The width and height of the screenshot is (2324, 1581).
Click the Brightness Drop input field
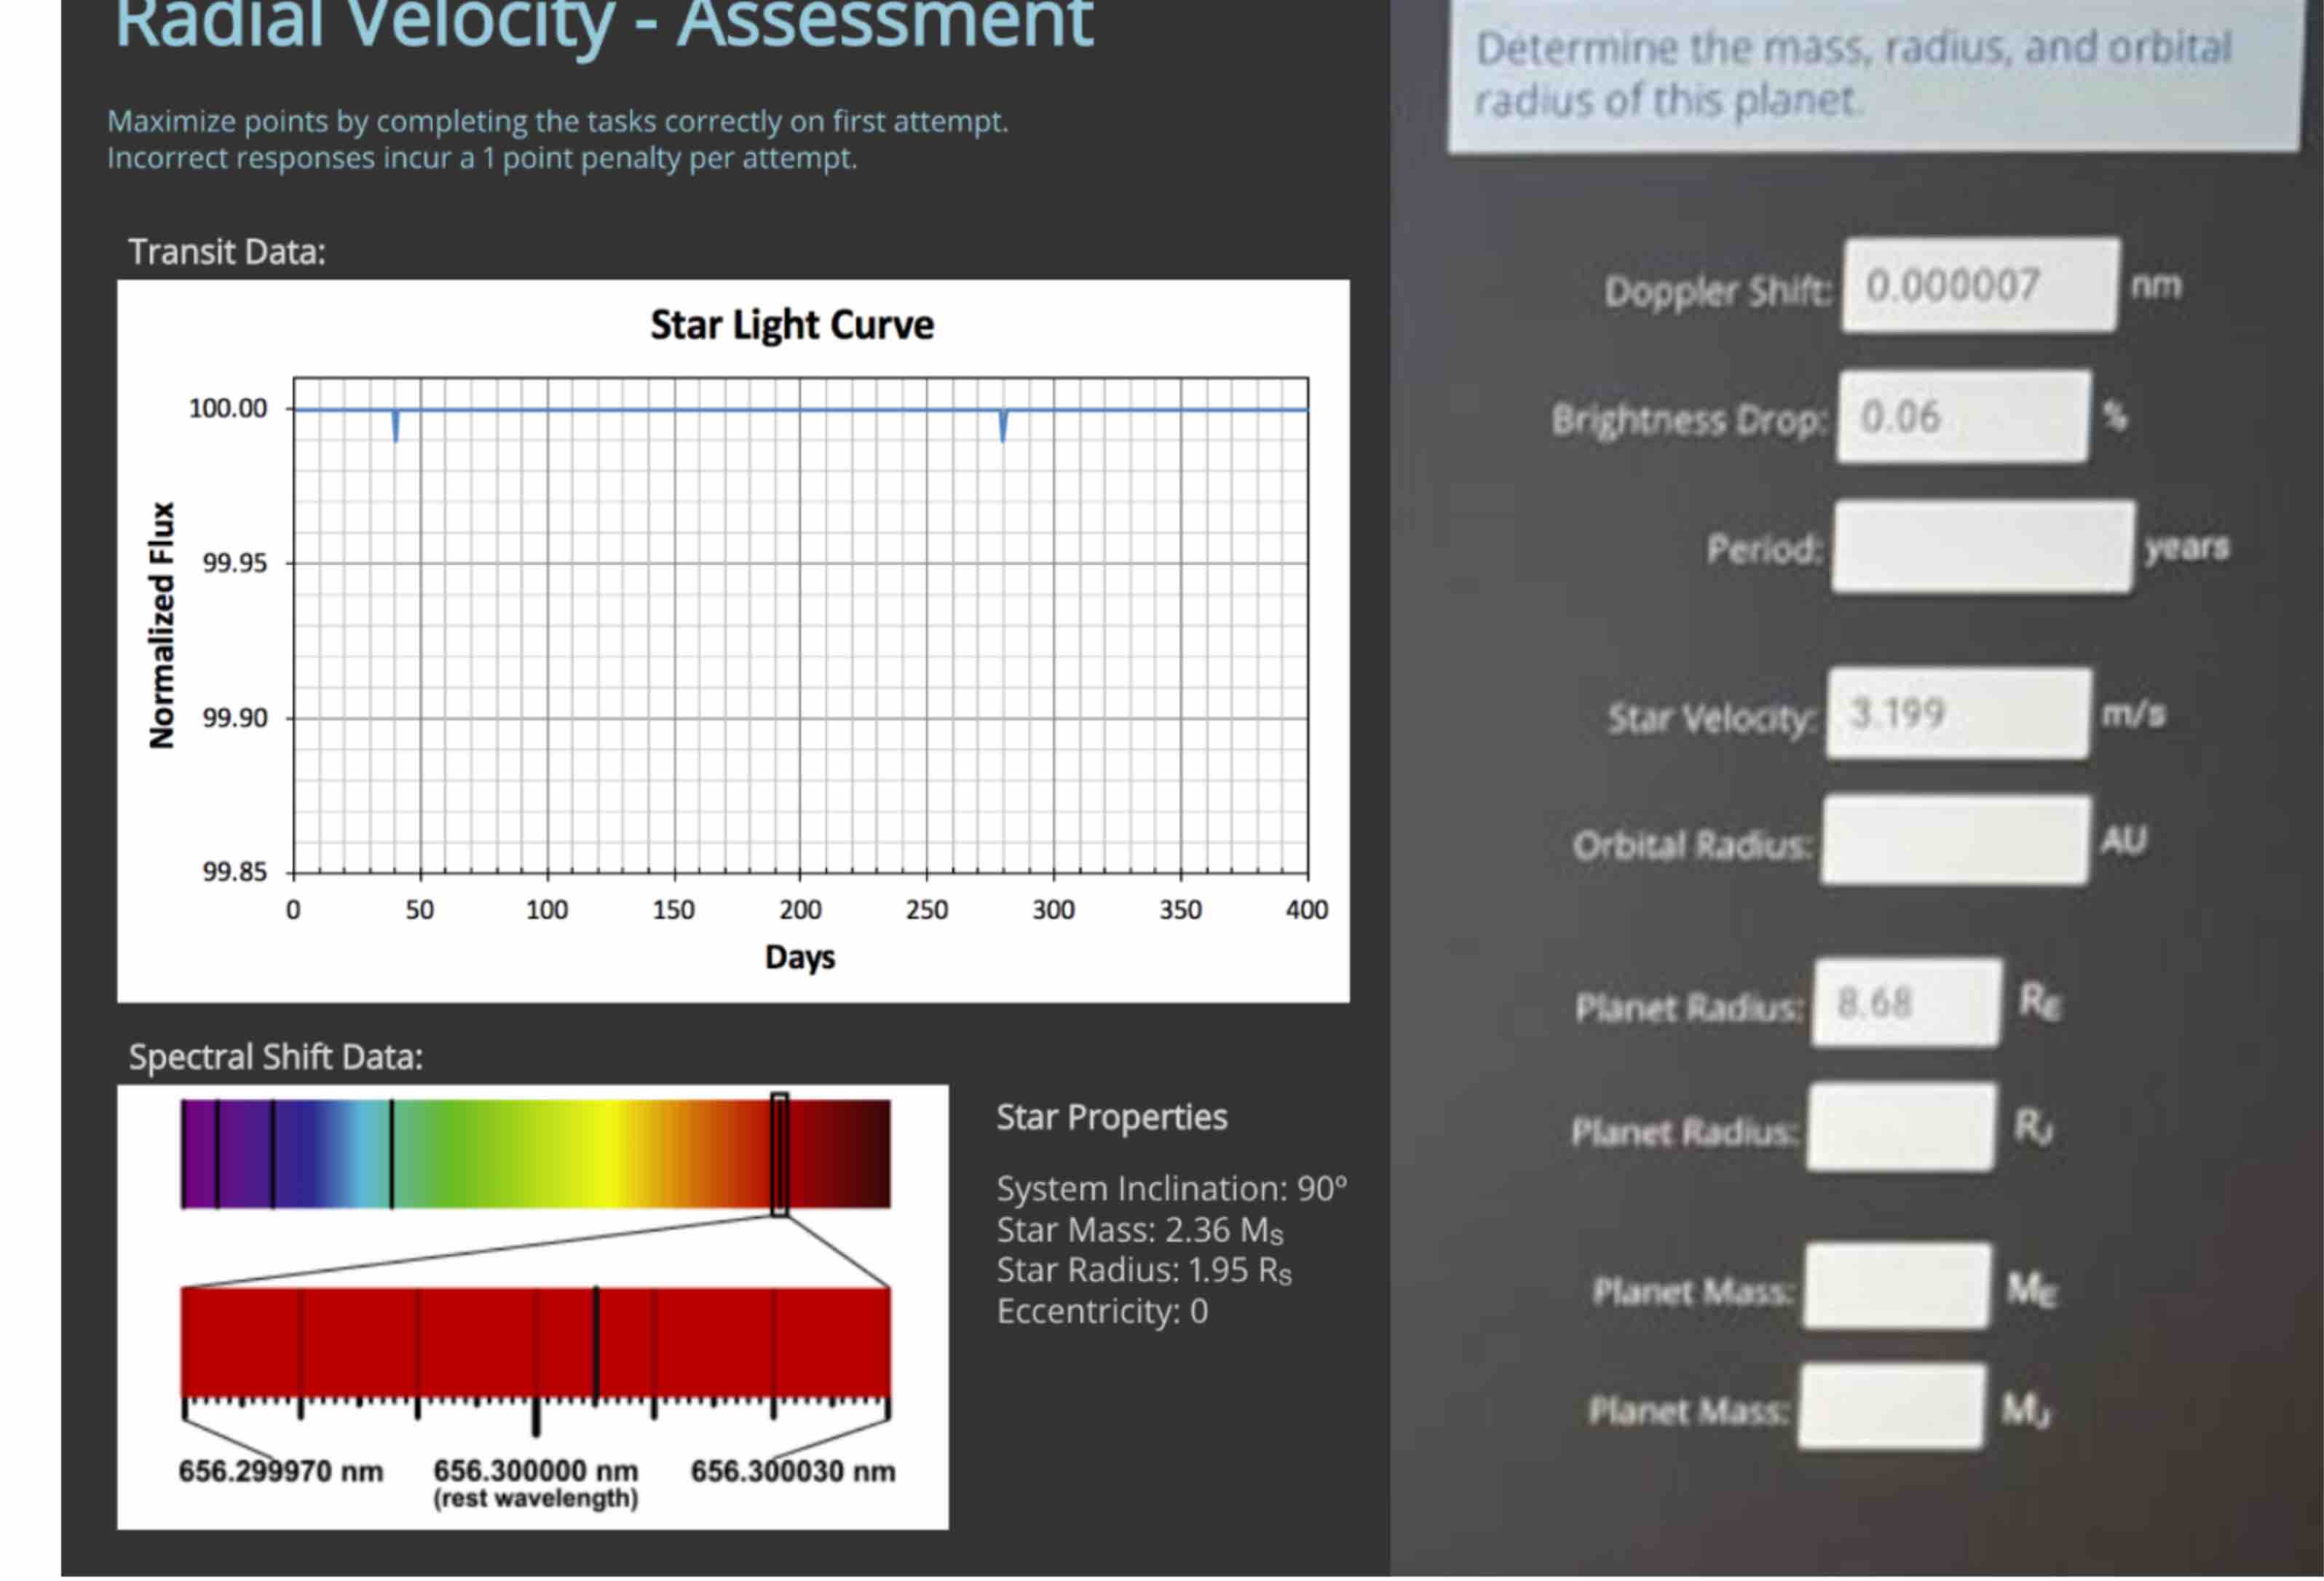coord(1962,417)
